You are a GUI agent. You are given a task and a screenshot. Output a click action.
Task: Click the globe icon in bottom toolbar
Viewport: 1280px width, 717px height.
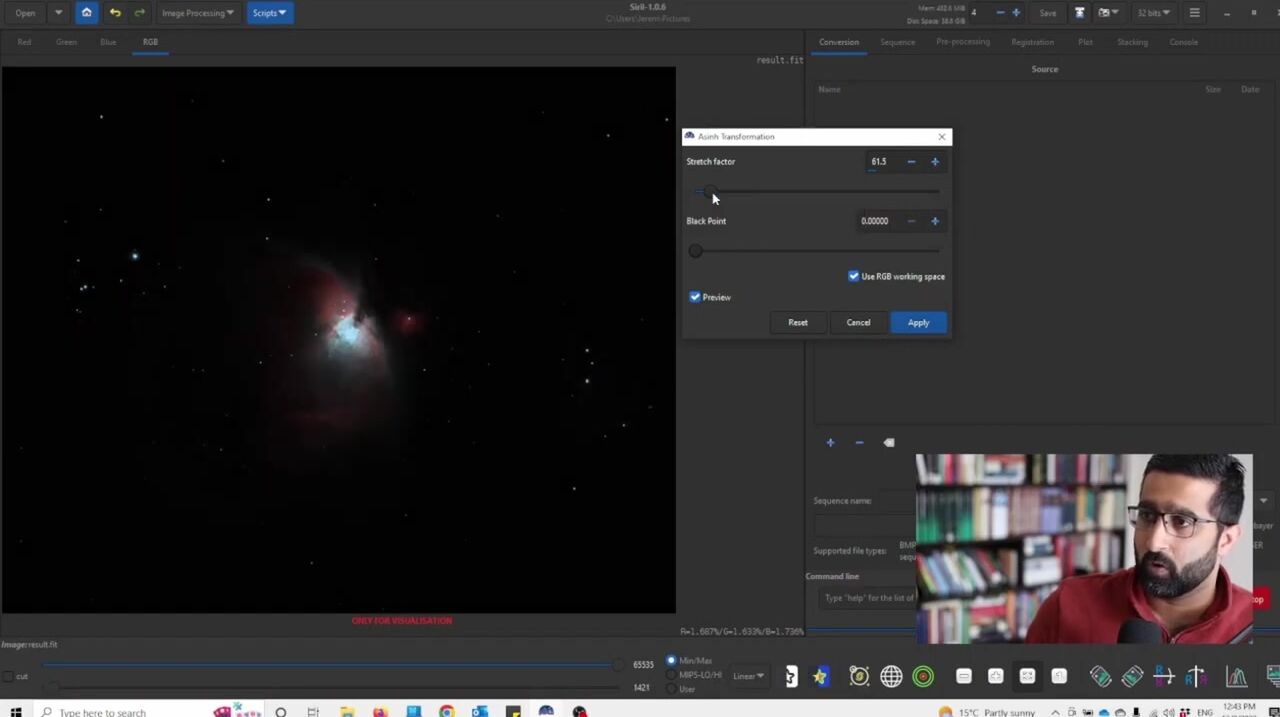tap(891, 677)
